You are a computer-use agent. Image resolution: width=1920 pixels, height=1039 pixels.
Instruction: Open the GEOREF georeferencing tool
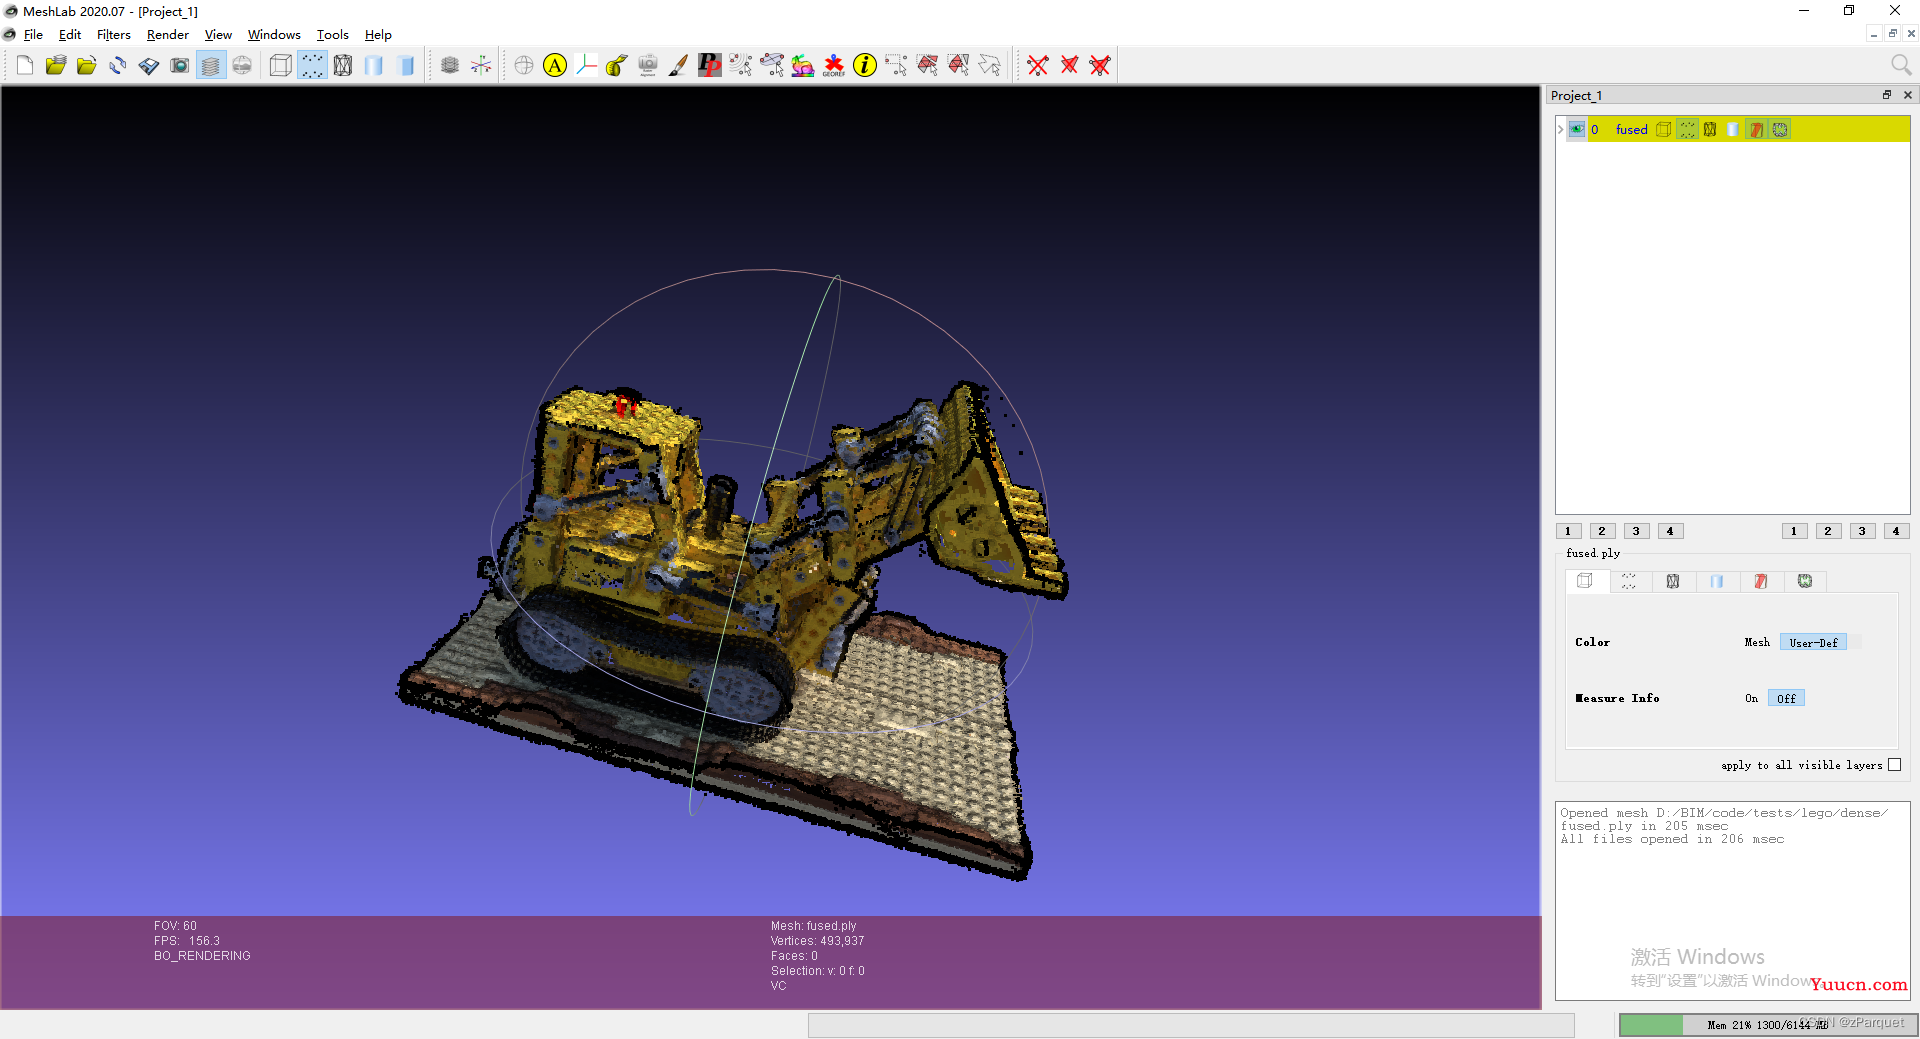point(834,66)
